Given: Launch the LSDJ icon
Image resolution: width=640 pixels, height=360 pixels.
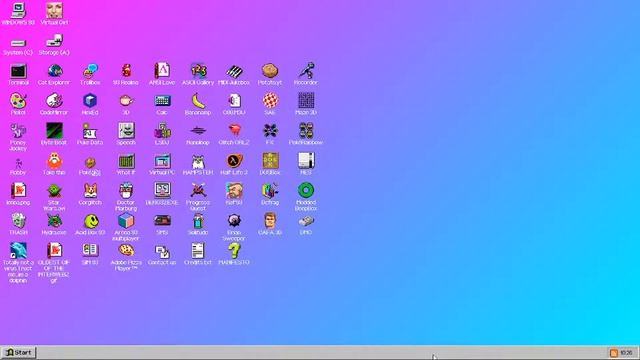Looking at the screenshot, I should (162, 131).
